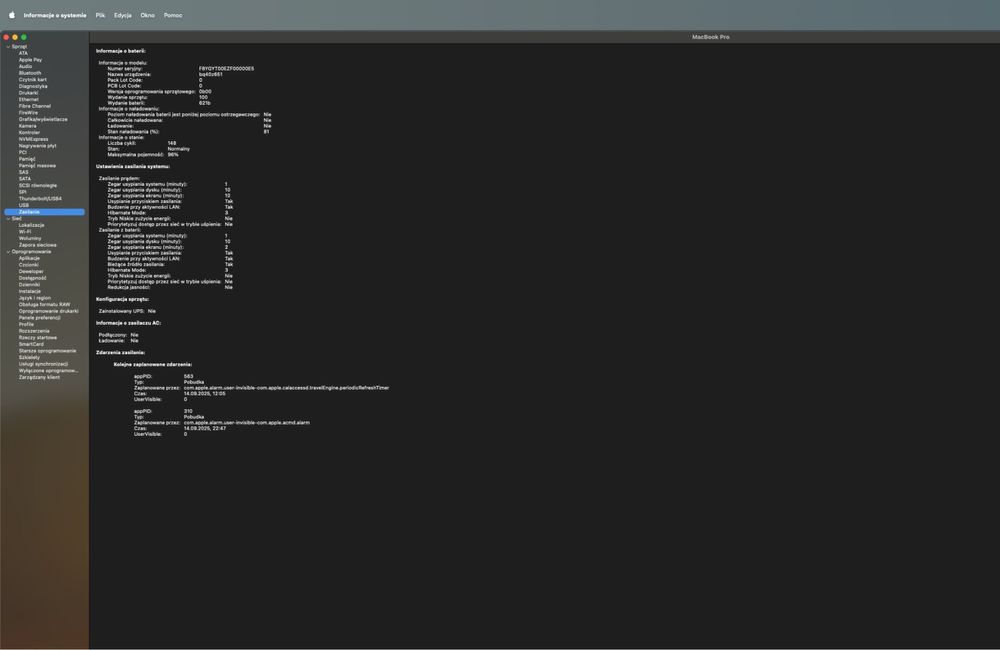Select Diagnostyka in the sidebar
The image size is (1000, 650).
click(x=33, y=86)
